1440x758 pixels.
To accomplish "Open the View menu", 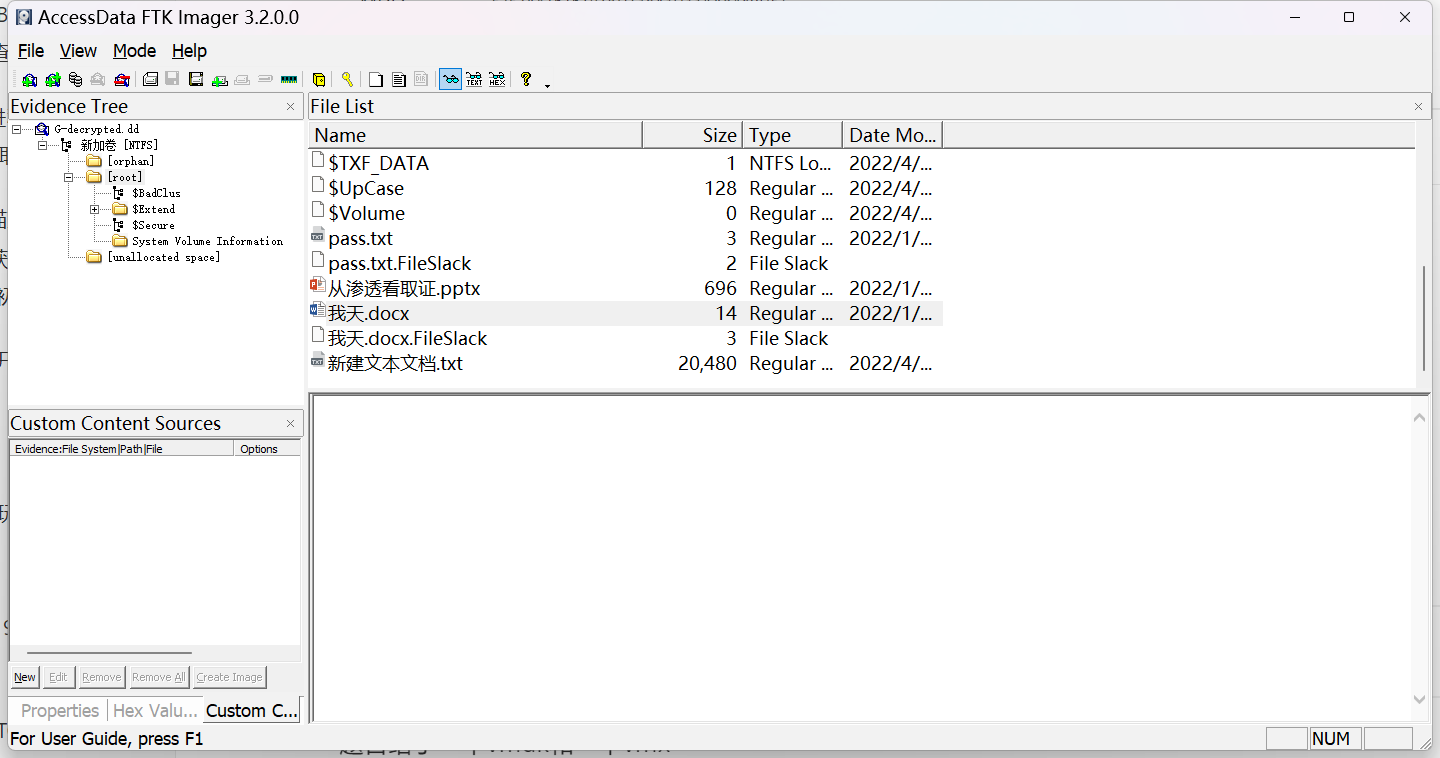I will click(78, 51).
